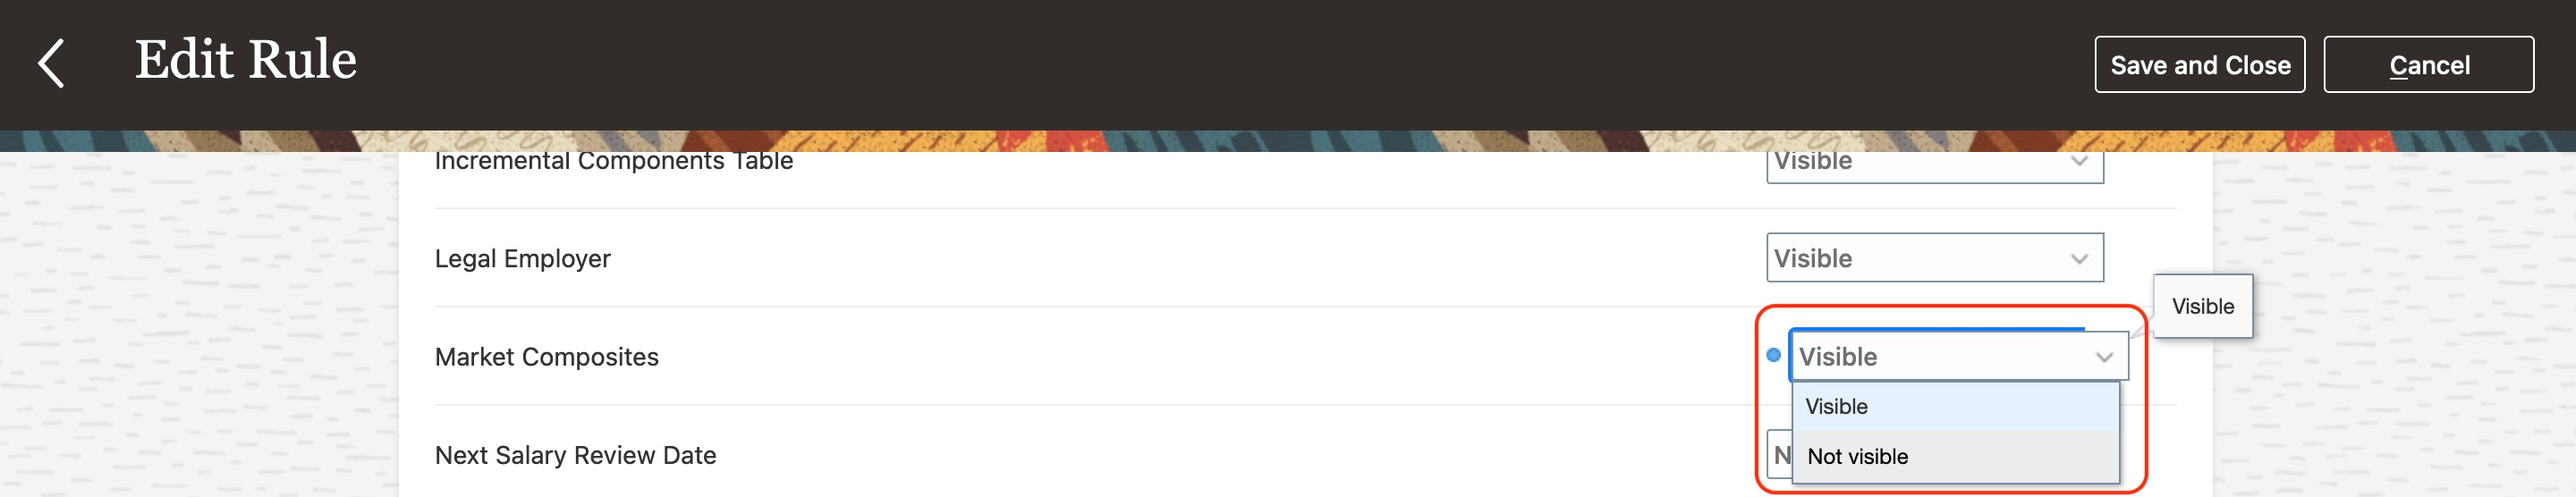Viewport: 2576px width, 497px height.
Task: Cancel editing the rule
Action: tap(2428, 65)
